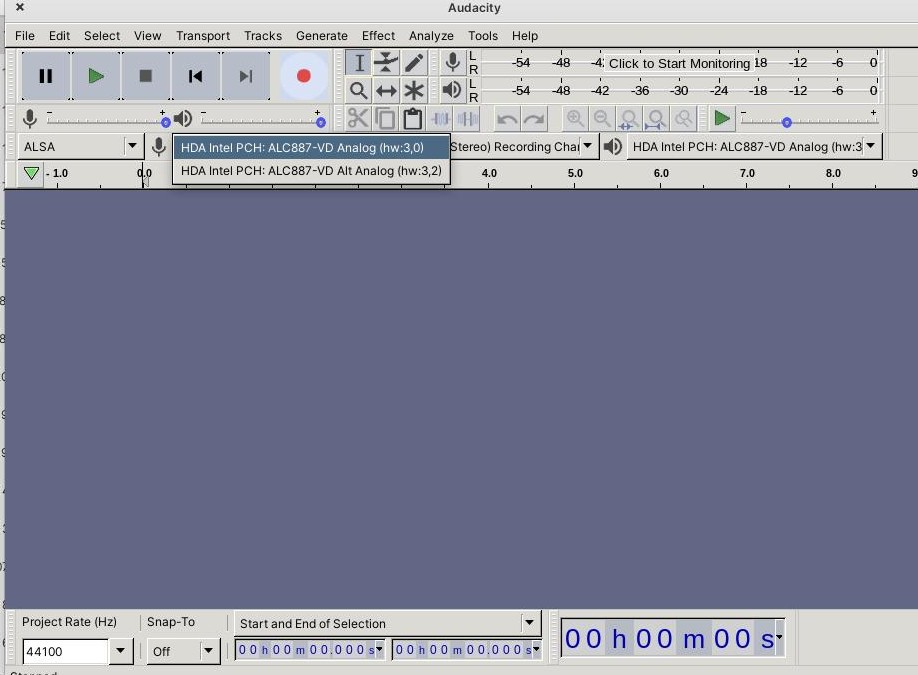Select the Selection (I-beam) tool

point(358,63)
